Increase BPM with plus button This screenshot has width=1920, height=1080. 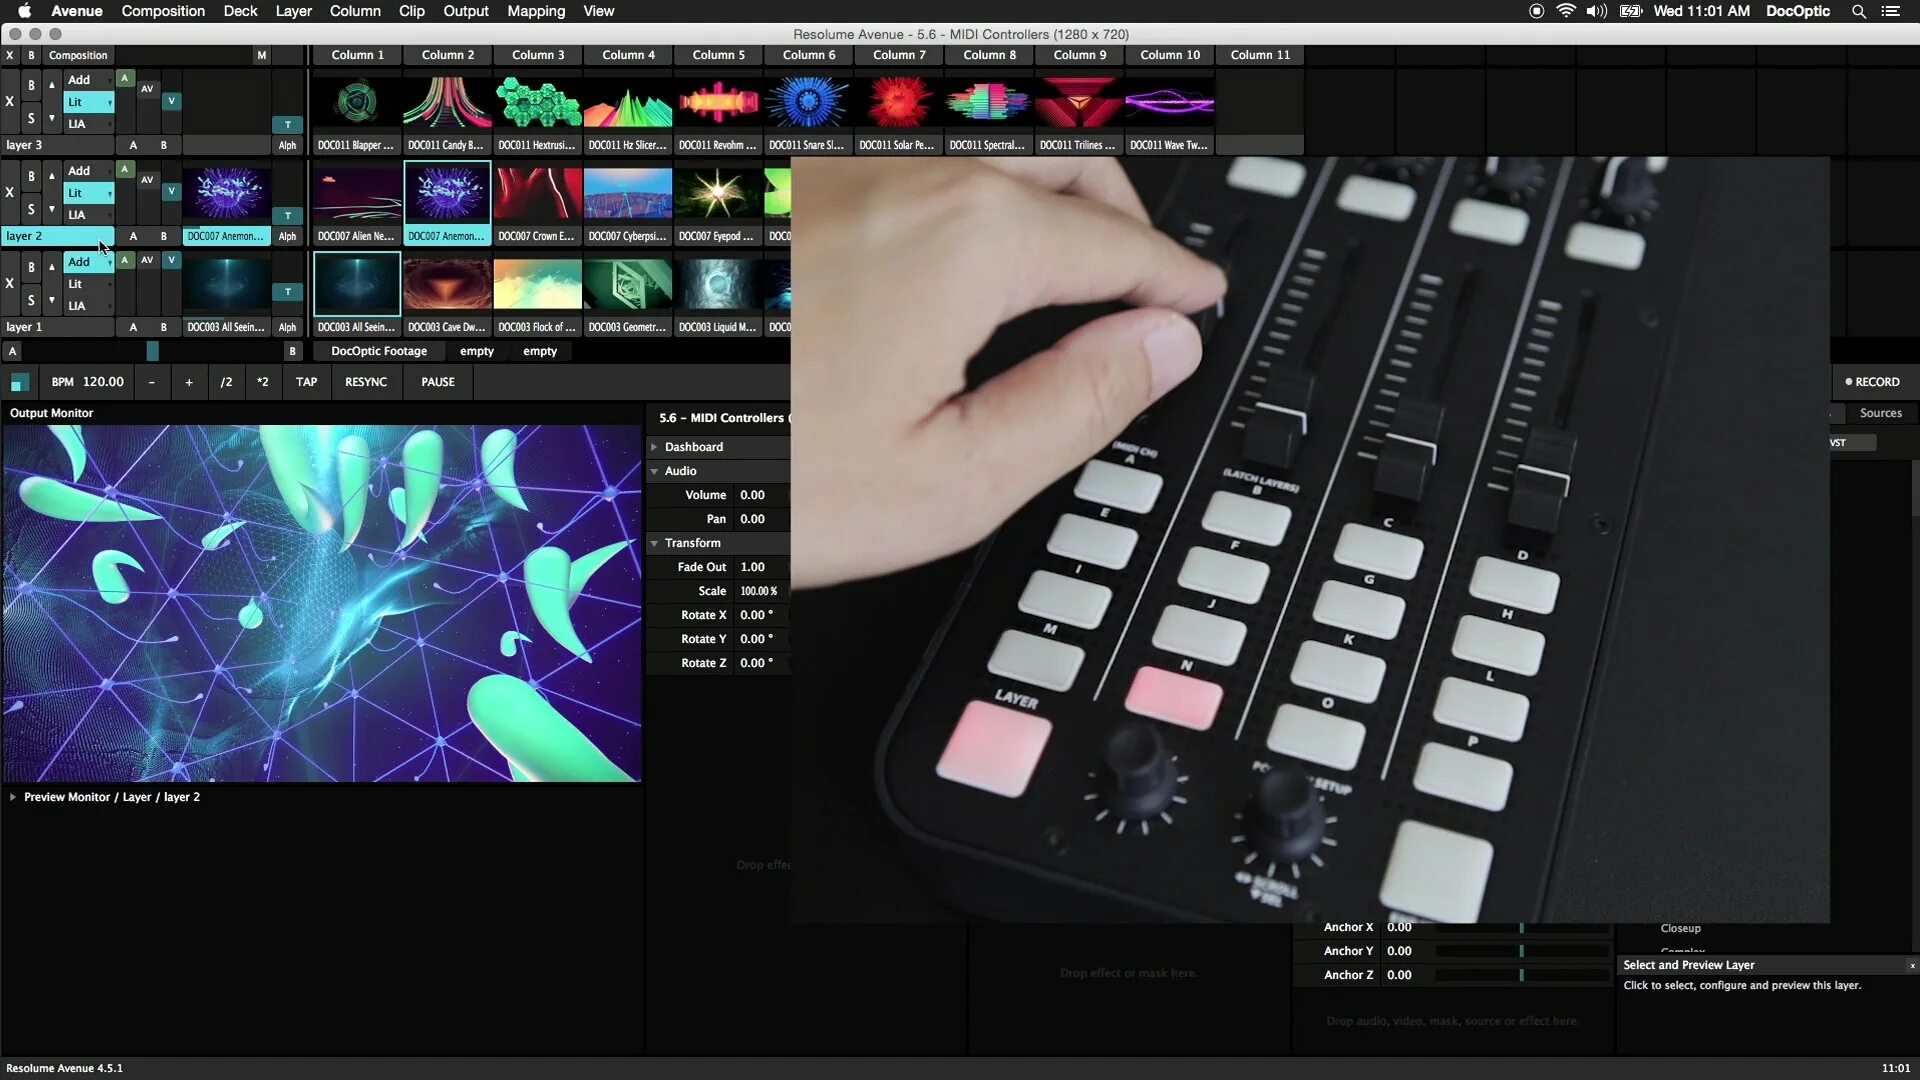[x=189, y=382]
